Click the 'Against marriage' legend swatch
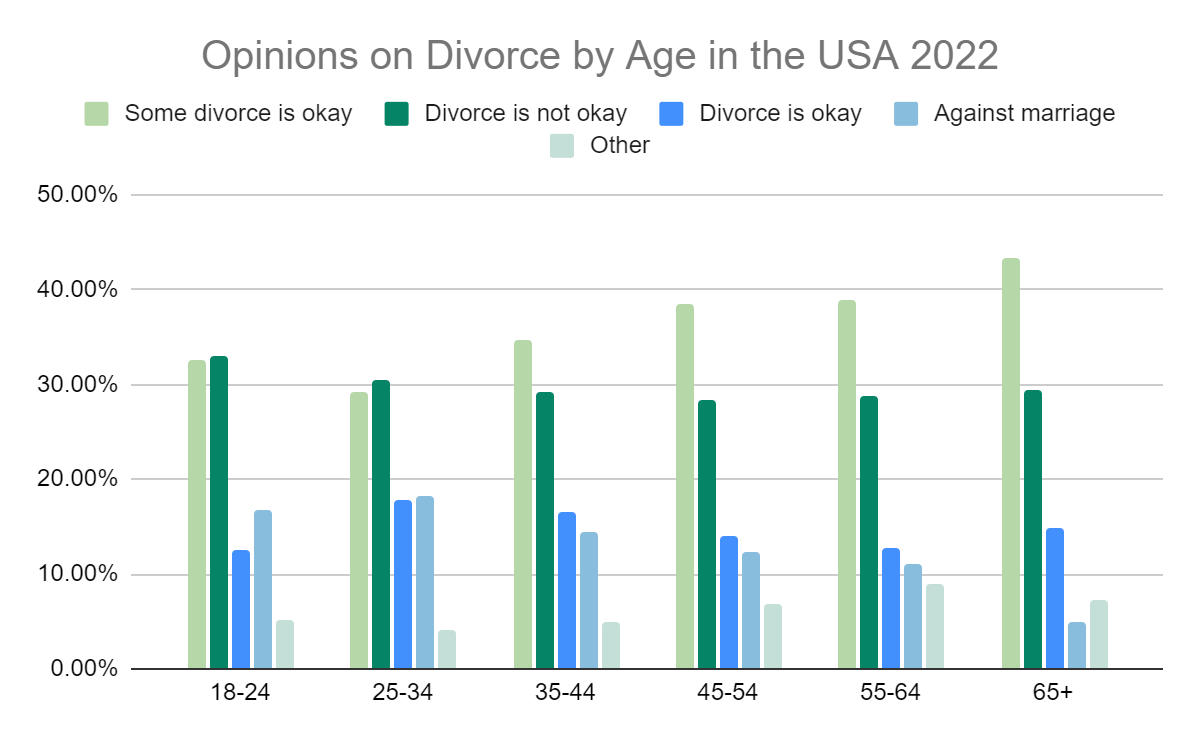1200x742 pixels. pyautogui.click(x=907, y=113)
